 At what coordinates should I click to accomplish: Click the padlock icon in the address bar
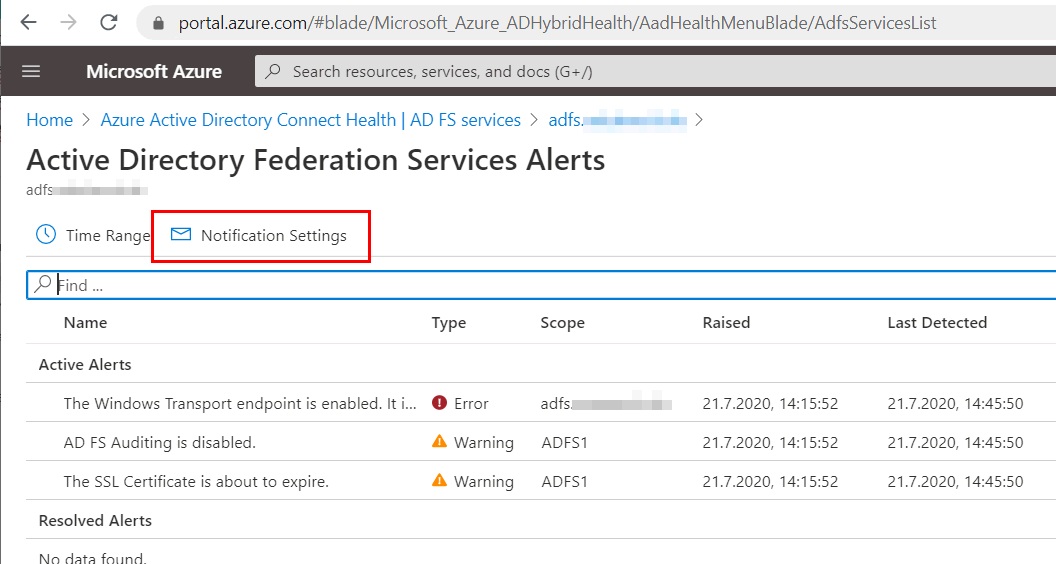[158, 23]
